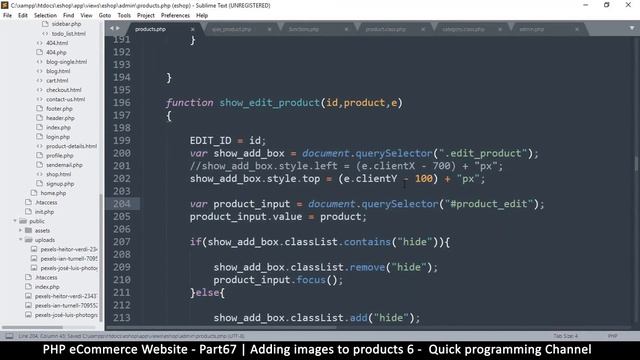Viewport: 640px width, 360px height.
Task: Click the PHP syntax selector in status bar
Action: click(612, 336)
